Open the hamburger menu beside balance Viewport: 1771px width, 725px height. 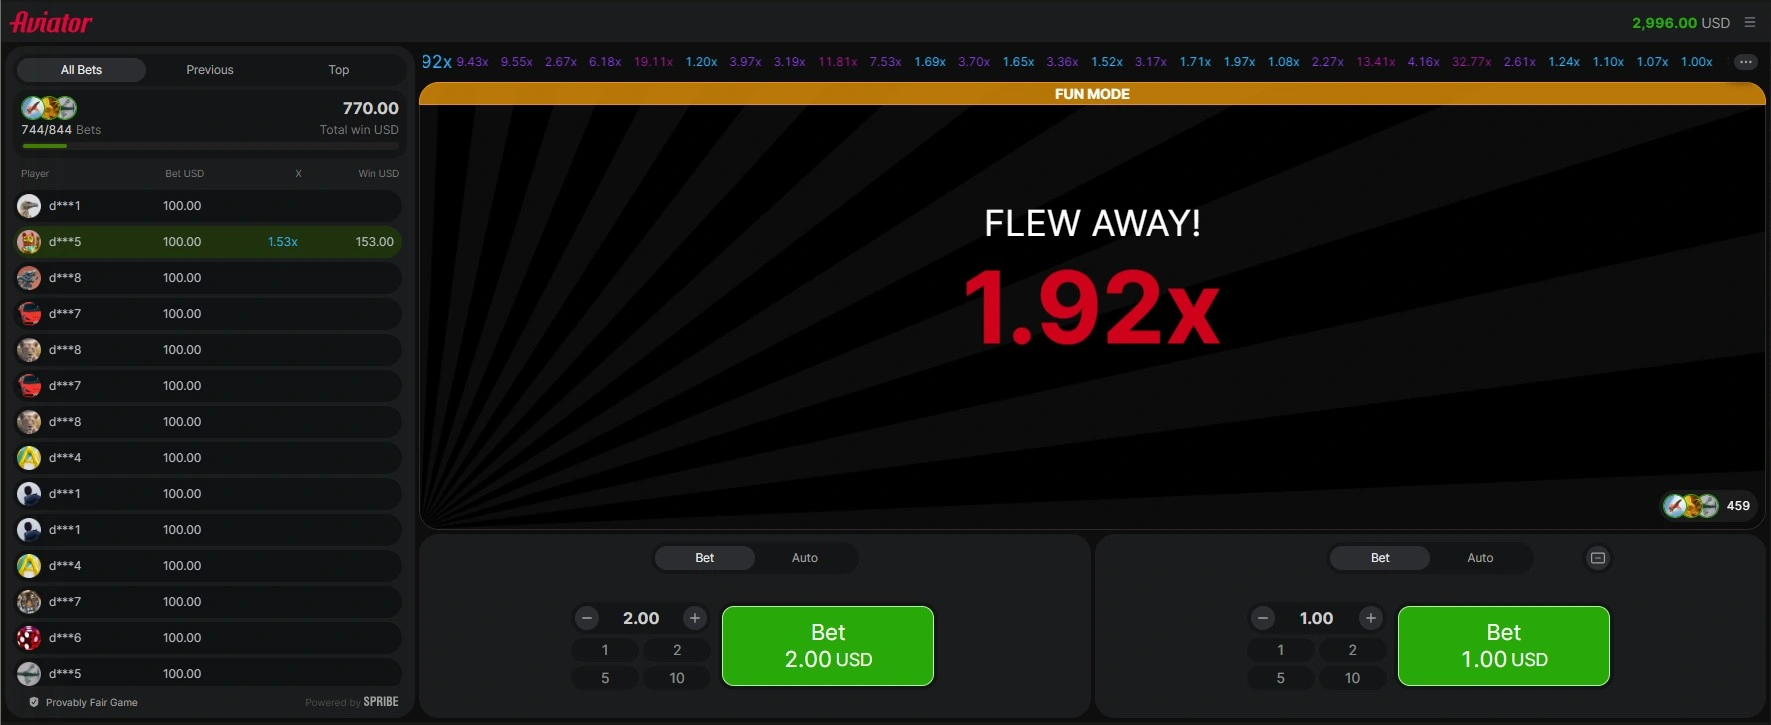tap(1749, 22)
